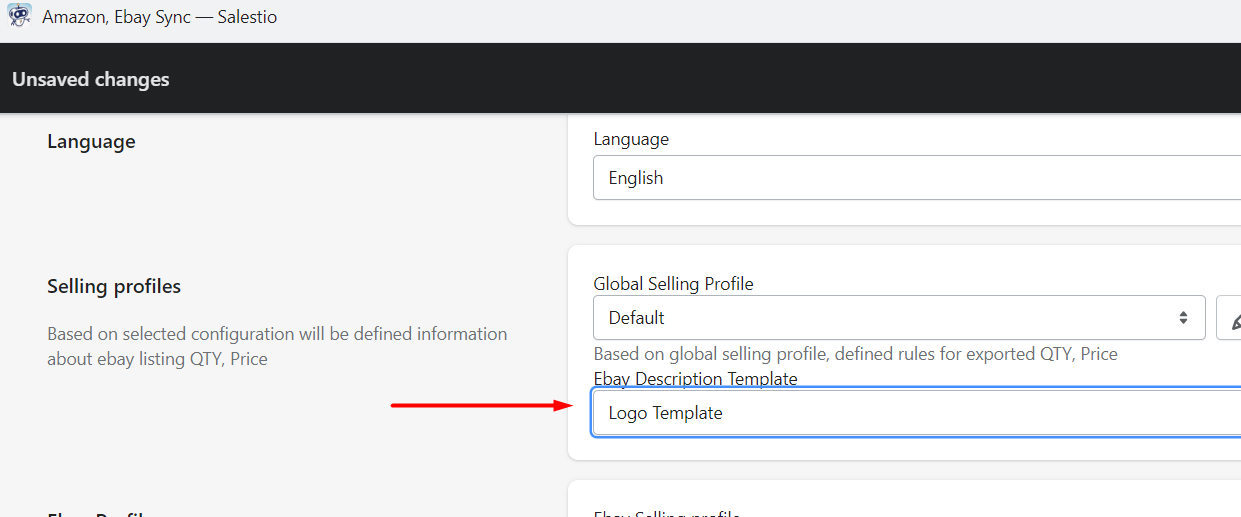Click the up-down arrows on the Default selector
1241x517 pixels.
[1183, 318]
